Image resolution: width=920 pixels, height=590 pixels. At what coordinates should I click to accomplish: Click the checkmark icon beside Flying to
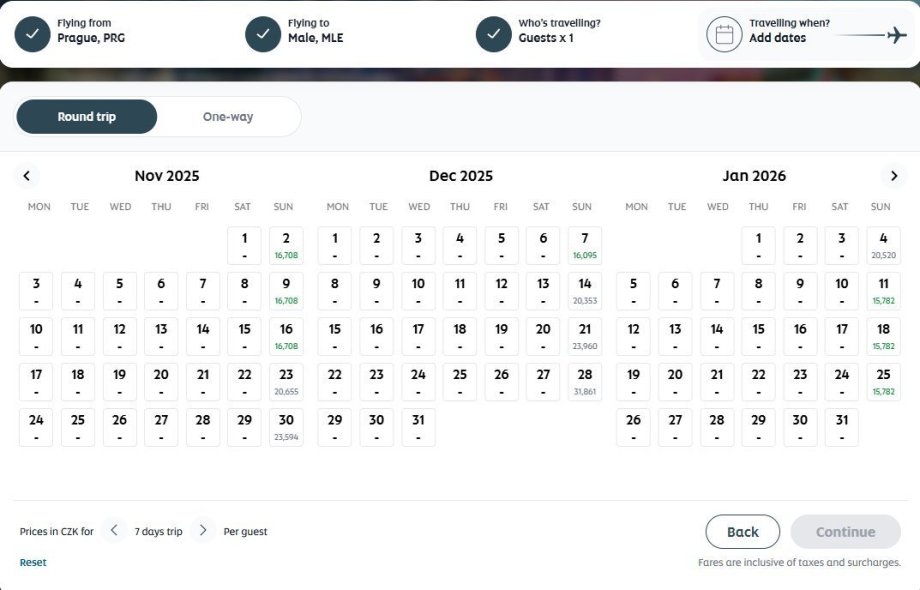point(263,34)
